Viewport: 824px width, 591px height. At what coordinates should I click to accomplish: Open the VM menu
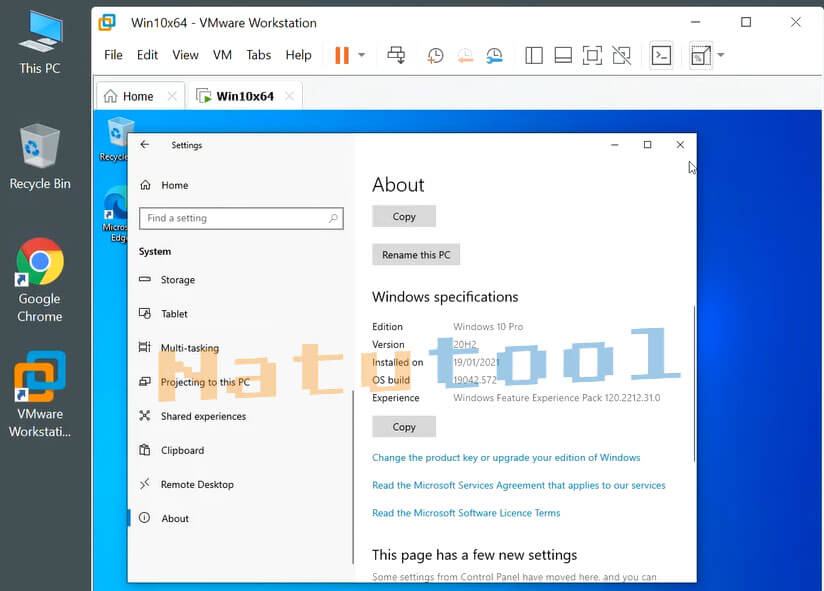click(x=222, y=55)
